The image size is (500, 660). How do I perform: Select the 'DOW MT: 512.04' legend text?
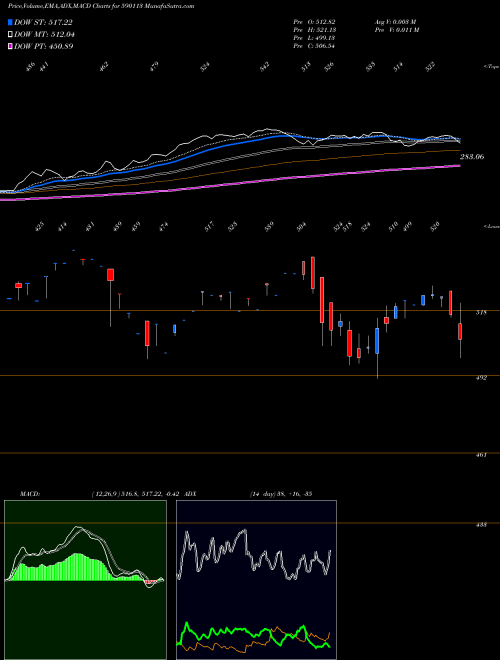coord(45,35)
